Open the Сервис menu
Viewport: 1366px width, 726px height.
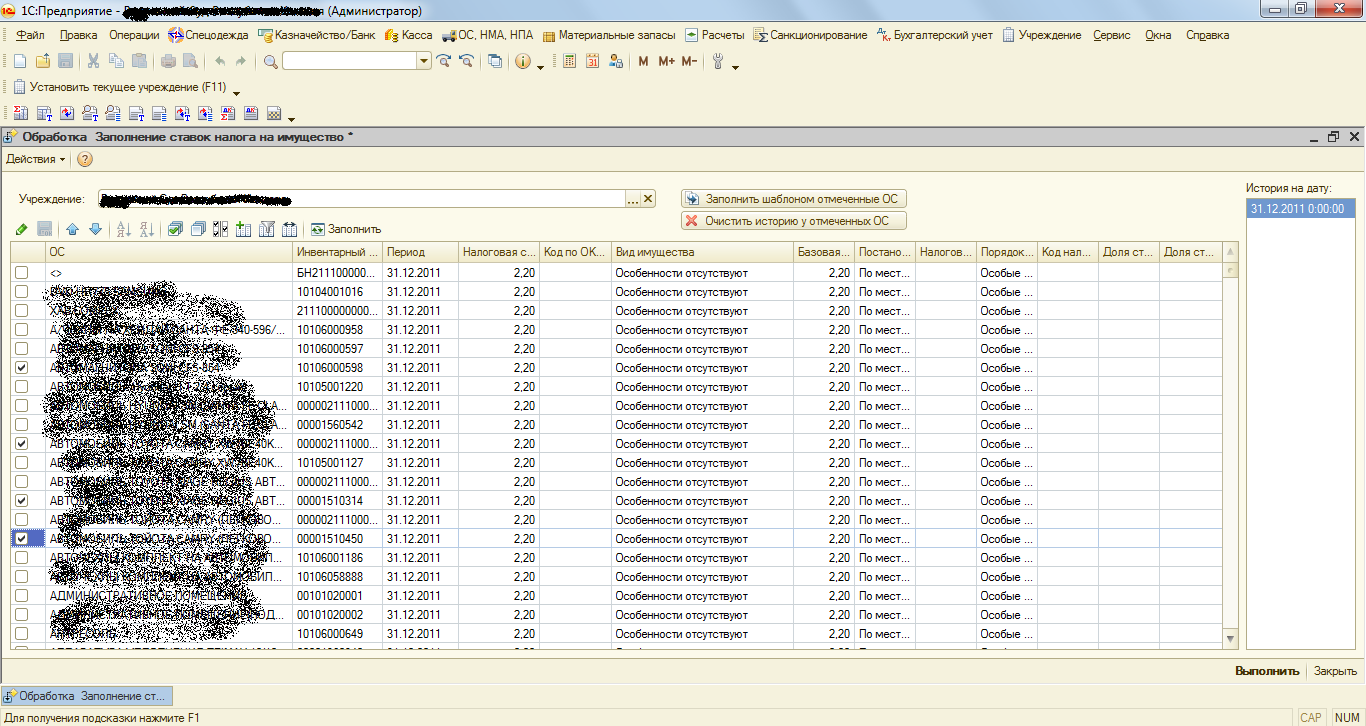1112,35
